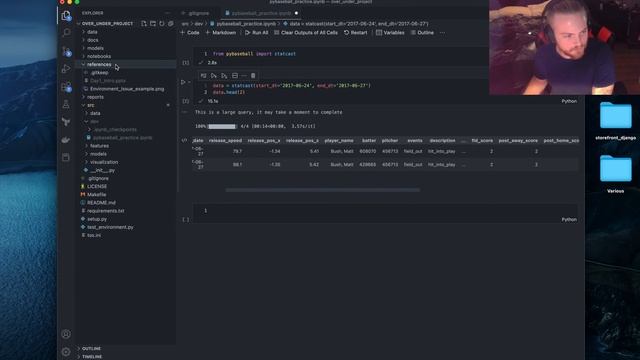Run the statcast cell with play button
The width and height of the screenshot is (640, 360).
pyautogui.click(x=183, y=82)
